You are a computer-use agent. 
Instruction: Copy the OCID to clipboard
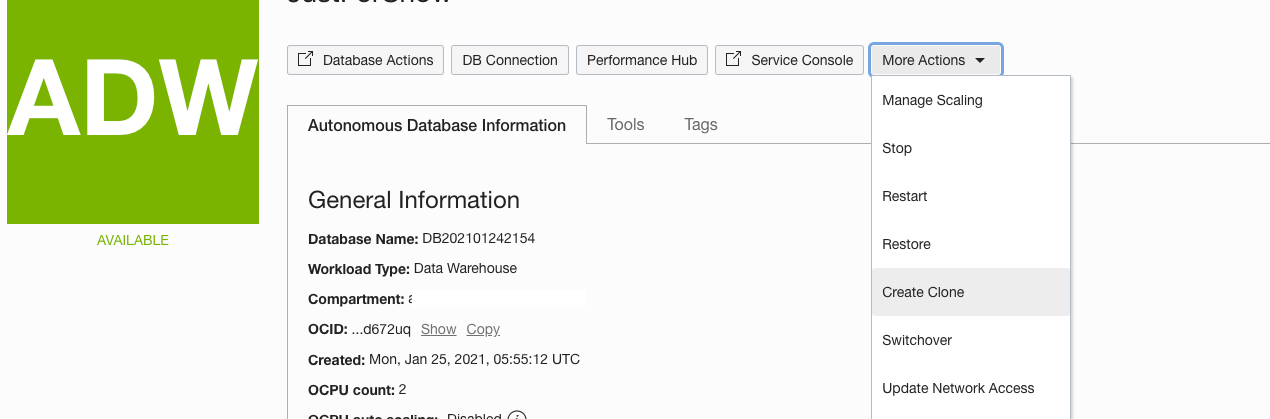483,329
